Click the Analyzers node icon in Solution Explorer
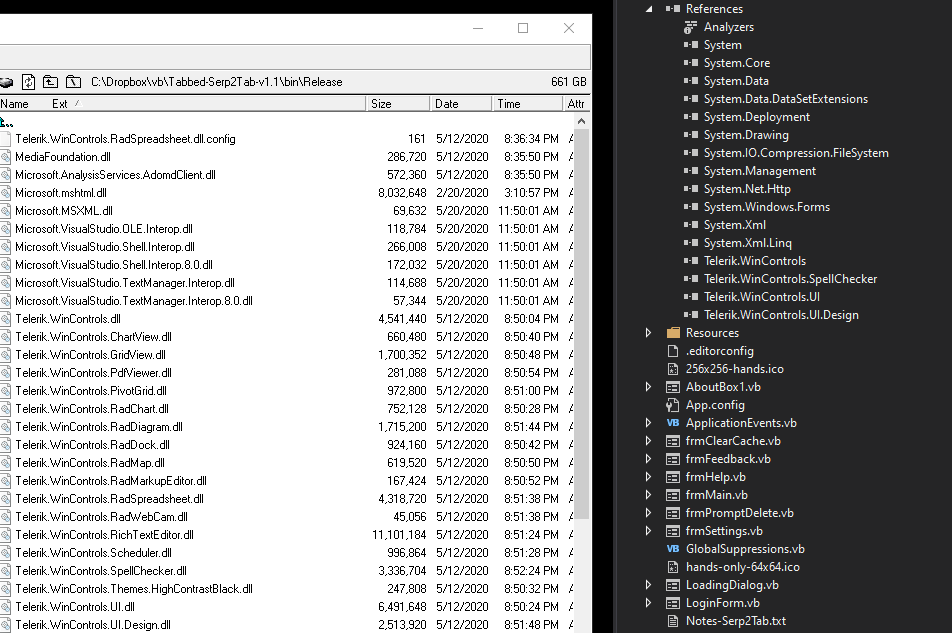 point(690,27)
